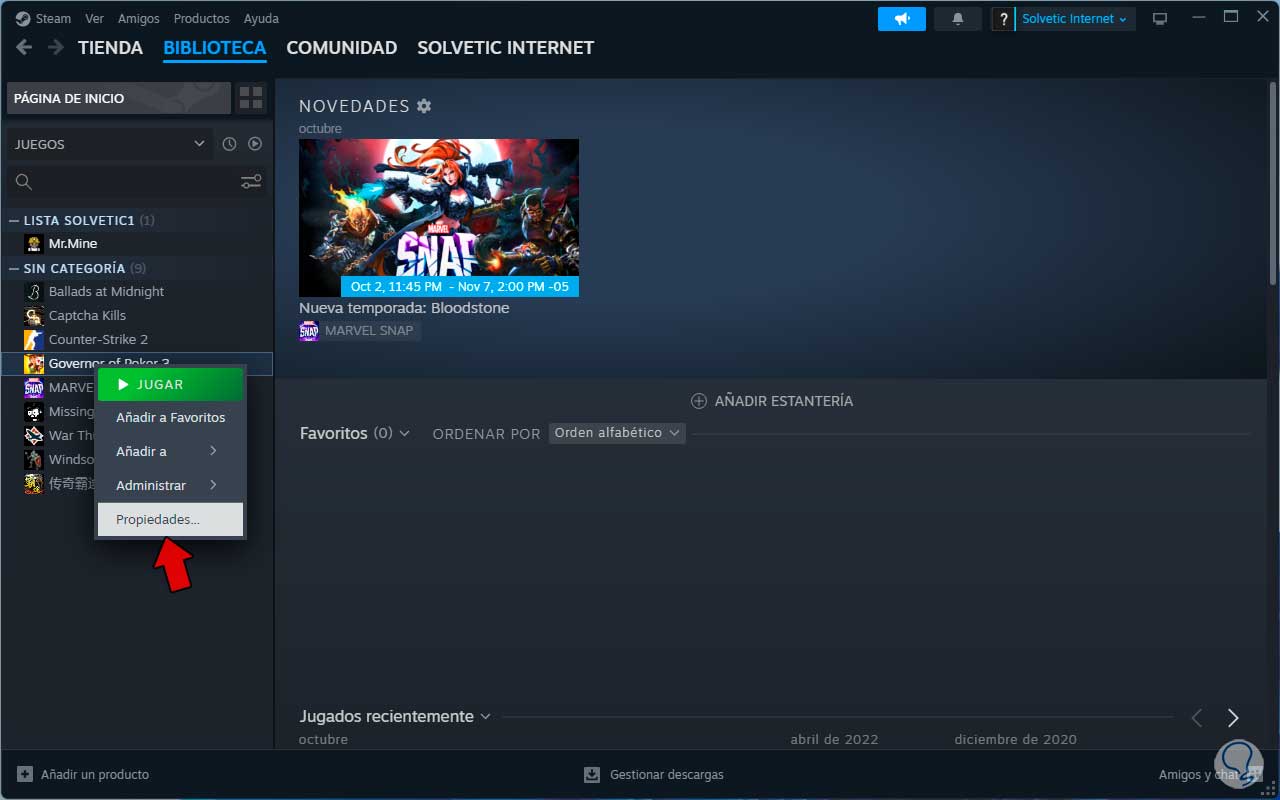Click the Gestionar descargas download icon
The height and width of the screenshot is (800, 1280).
point(592,774)
